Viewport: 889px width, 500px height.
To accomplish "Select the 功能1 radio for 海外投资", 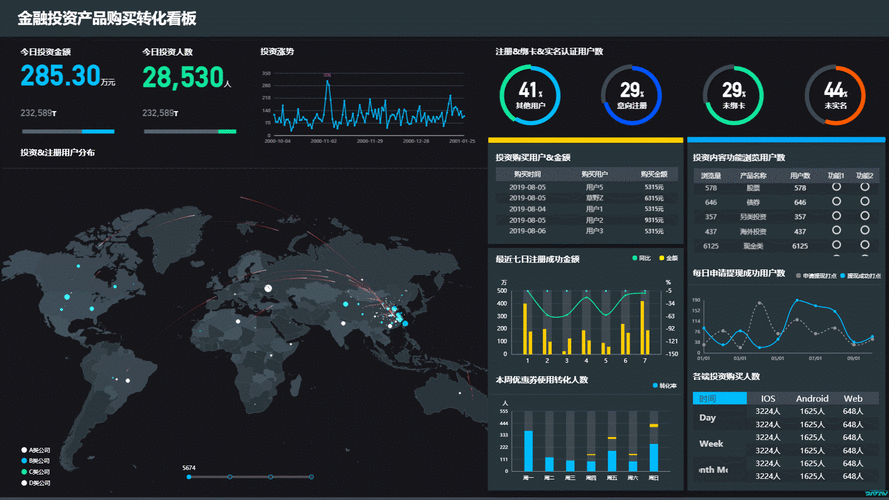I will (x=836, y=230).
